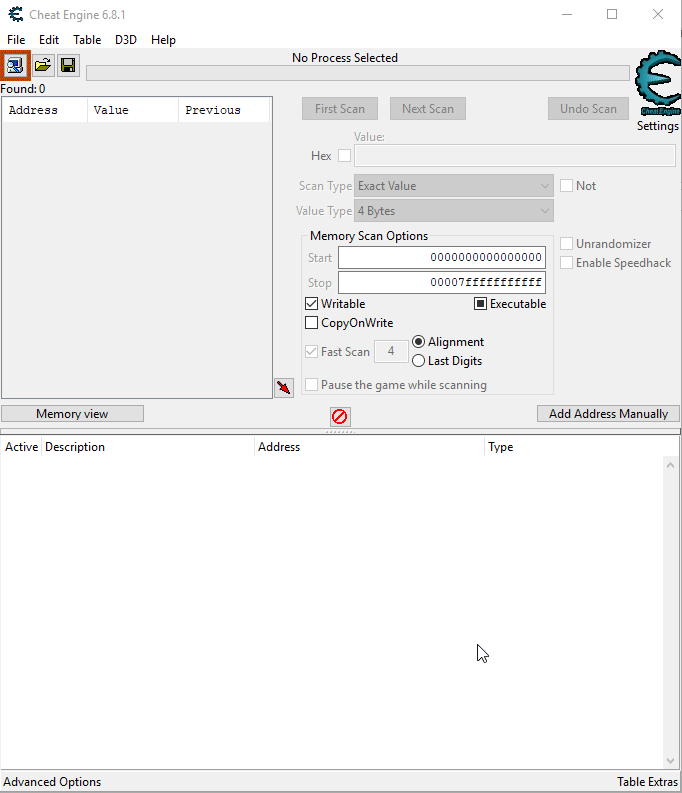The height and width of the screenshot is (793, 682).
Task: Open the Edit menu
Action: click(x=49, y=40)
